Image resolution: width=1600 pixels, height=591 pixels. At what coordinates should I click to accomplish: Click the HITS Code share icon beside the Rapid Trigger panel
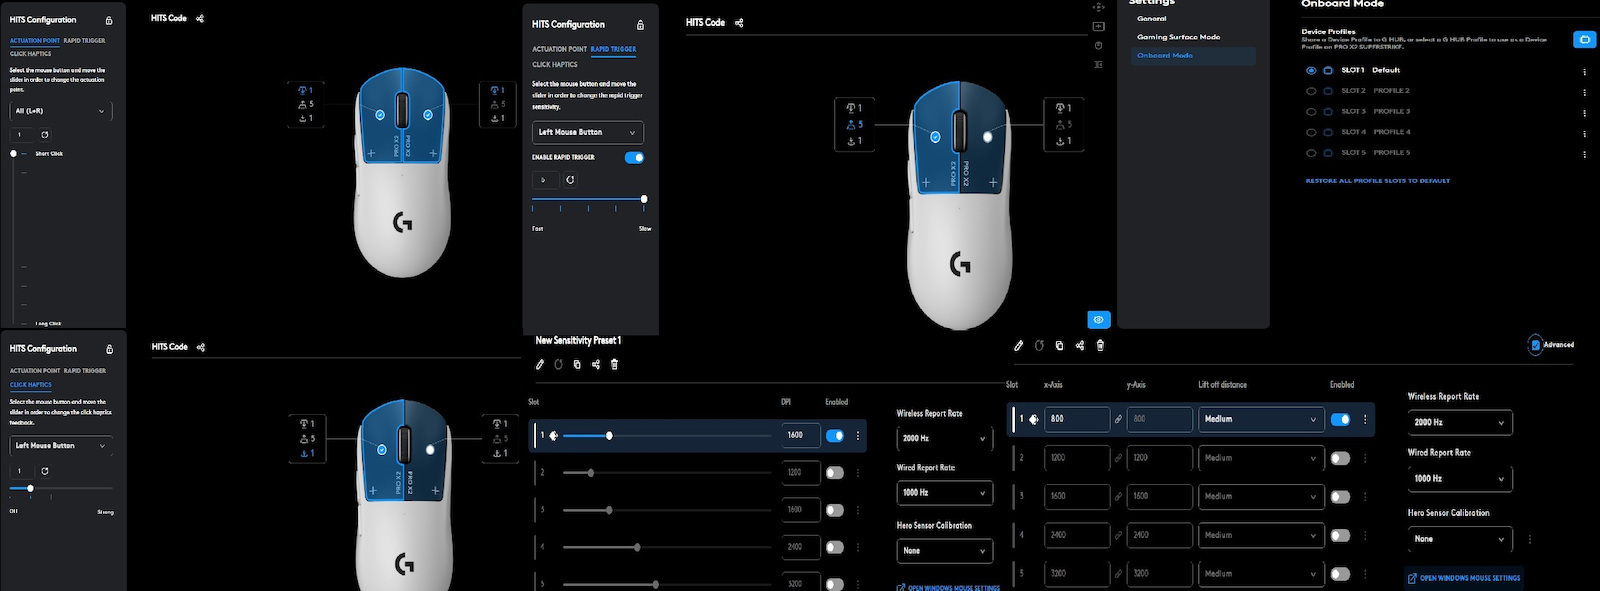739,22
